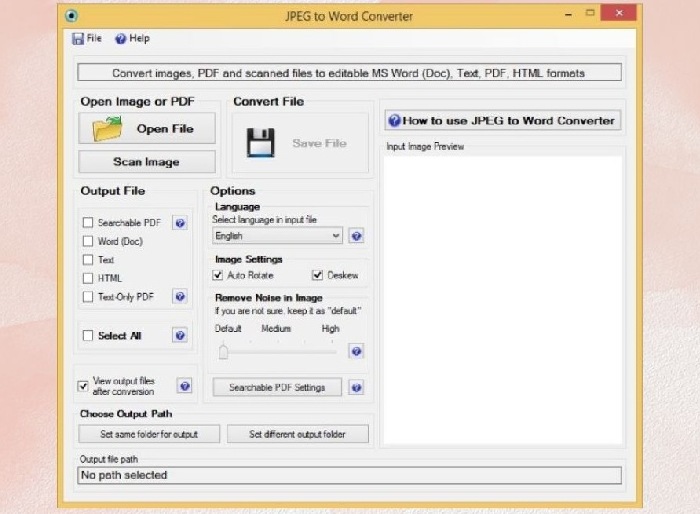The image size is (700, 514).
Task: Disable Auto Rotate image setting
Action: 217,275
